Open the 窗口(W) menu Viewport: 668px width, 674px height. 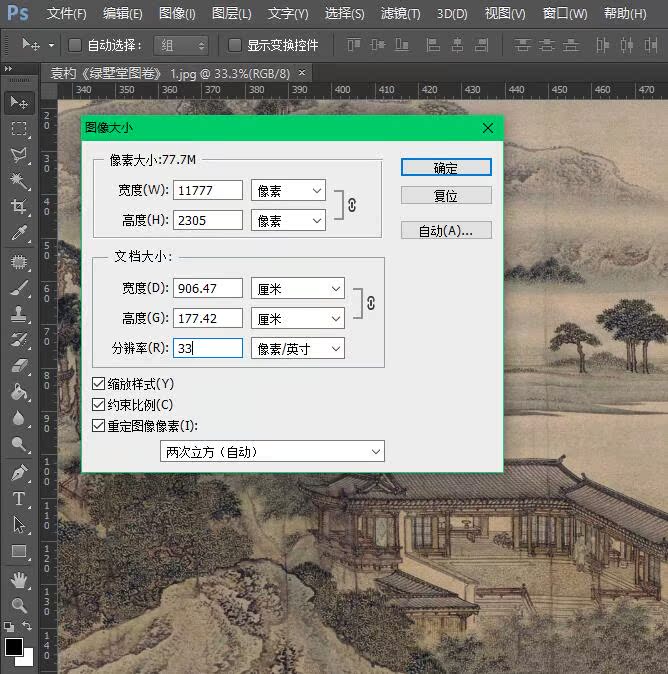(565, 14)
